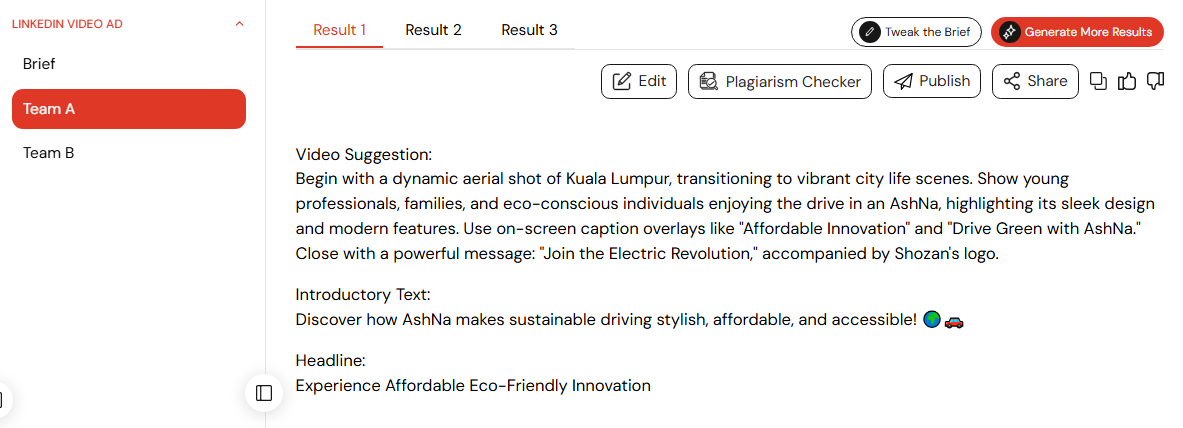Click the pencil icon in Tweak the Brief

click(870, 32)
